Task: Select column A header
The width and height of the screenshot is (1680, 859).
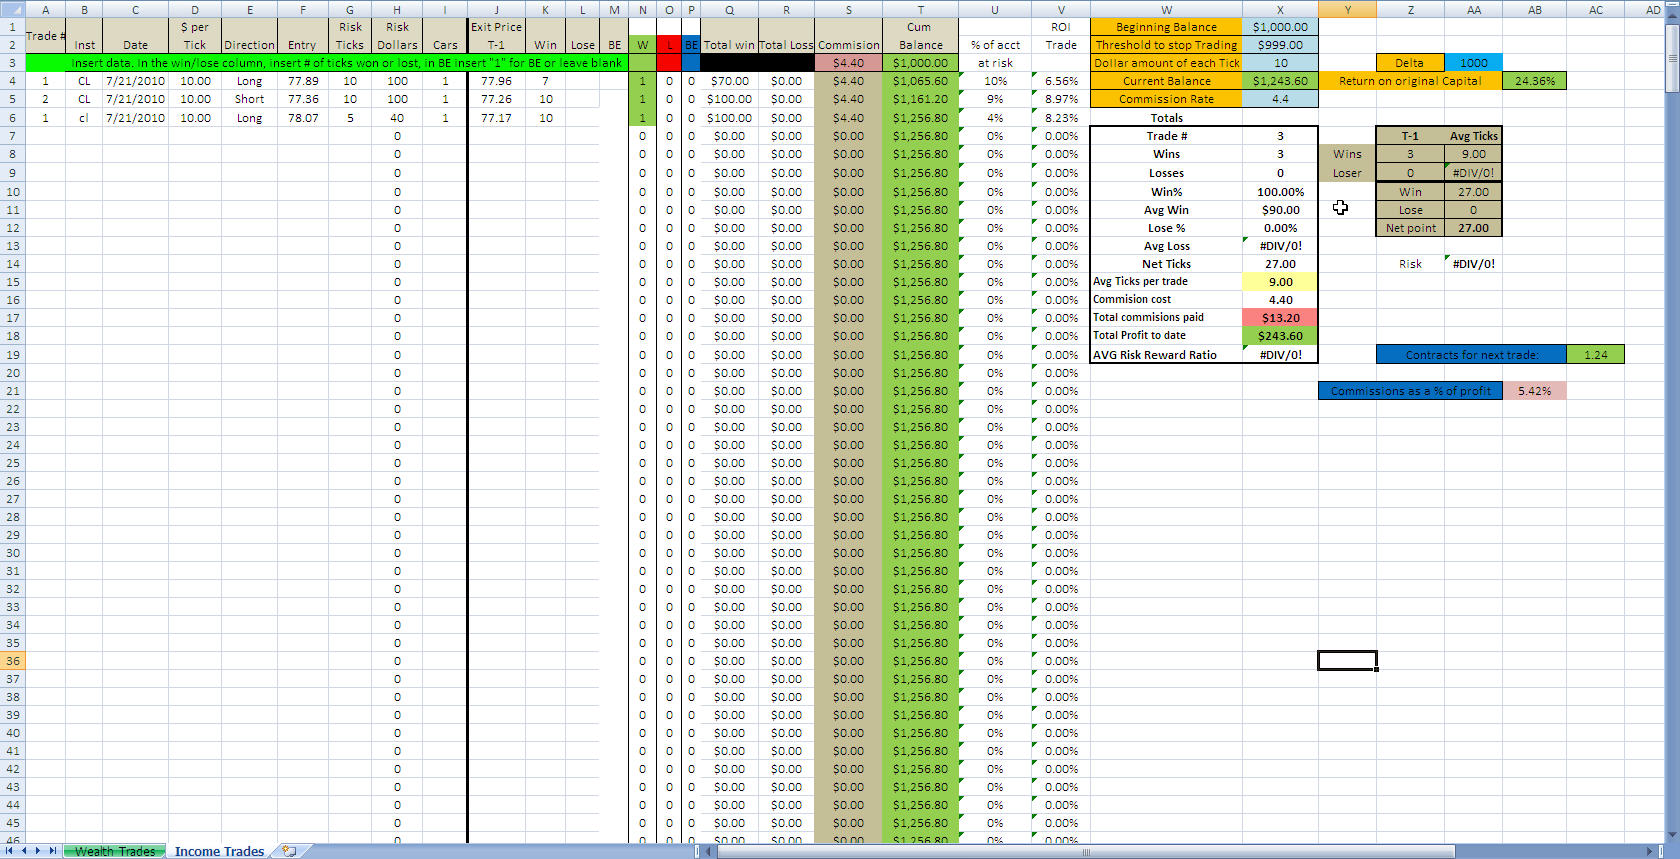Action: point(45,9)
